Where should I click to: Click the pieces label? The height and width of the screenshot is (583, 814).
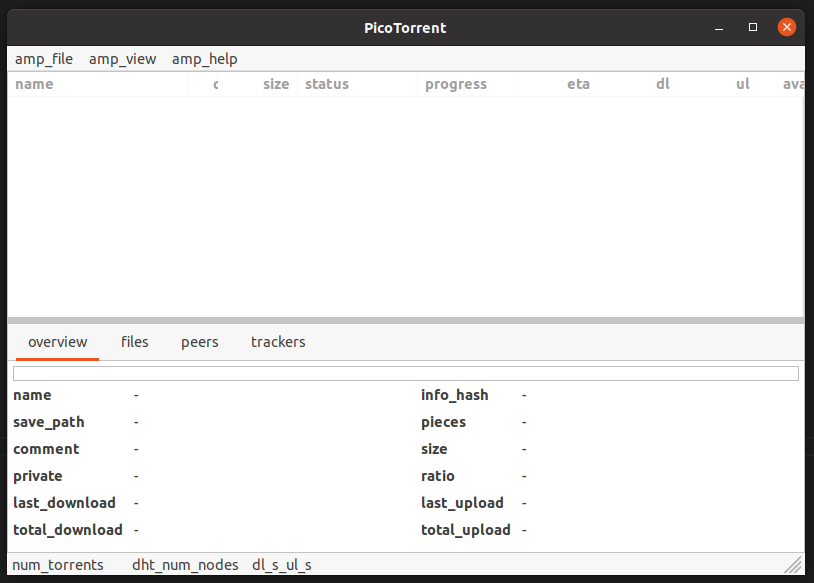[443, 422]
